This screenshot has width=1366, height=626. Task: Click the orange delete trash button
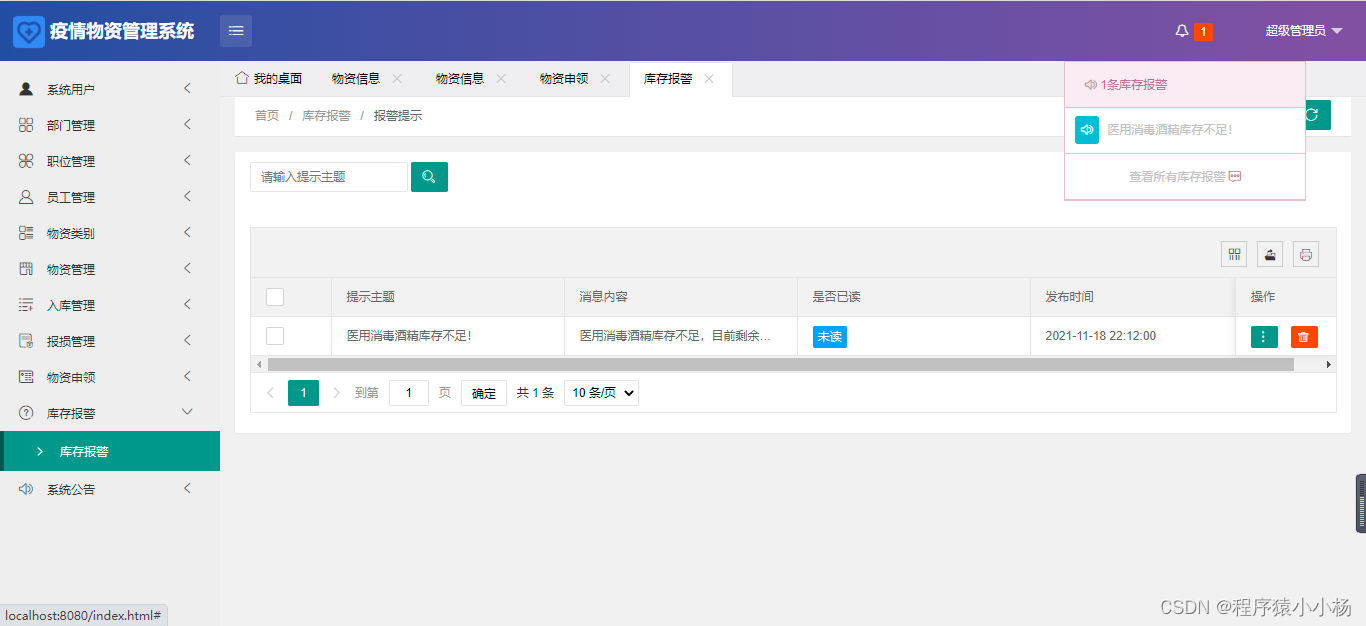tap(1304, 337)
